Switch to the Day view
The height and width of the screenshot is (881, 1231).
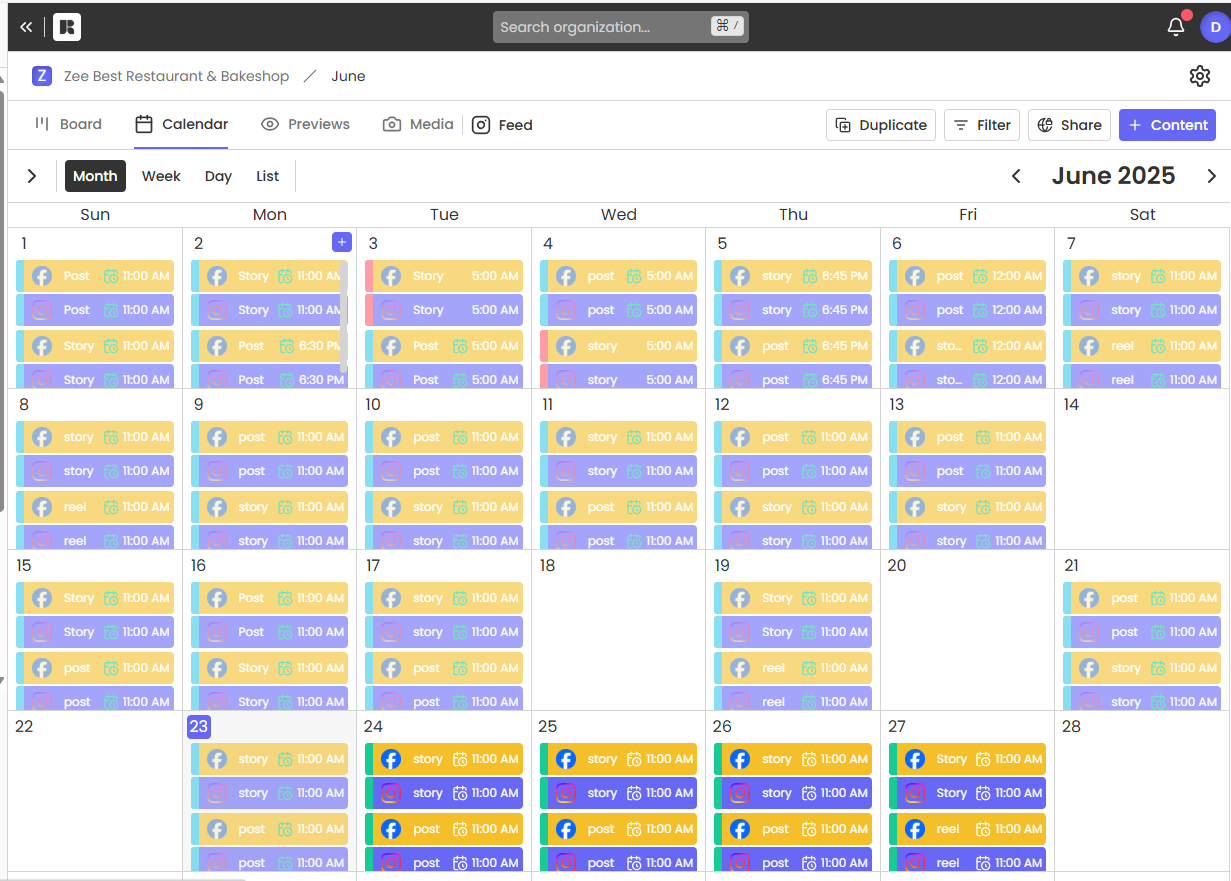click(x=218, y=176)
